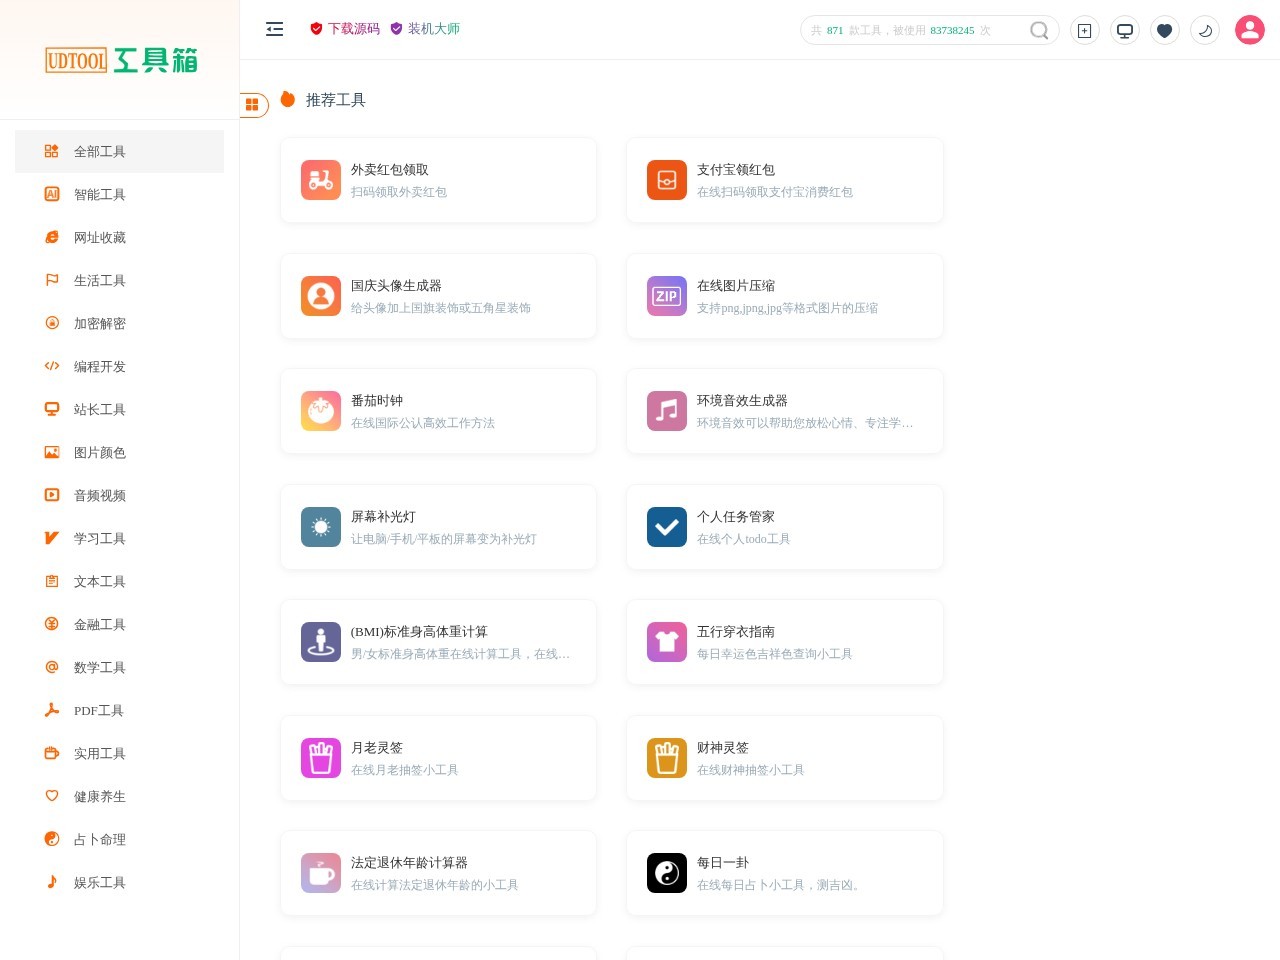
Task: Open the 个人任务管家 tool card
Action: pyautogui.click(x=785, y=527)
